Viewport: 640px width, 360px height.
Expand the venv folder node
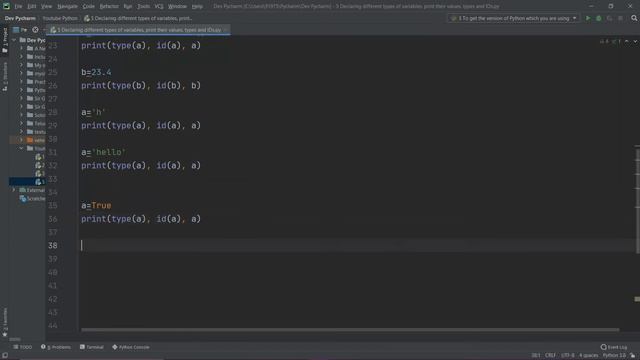(x=22, y=140)
